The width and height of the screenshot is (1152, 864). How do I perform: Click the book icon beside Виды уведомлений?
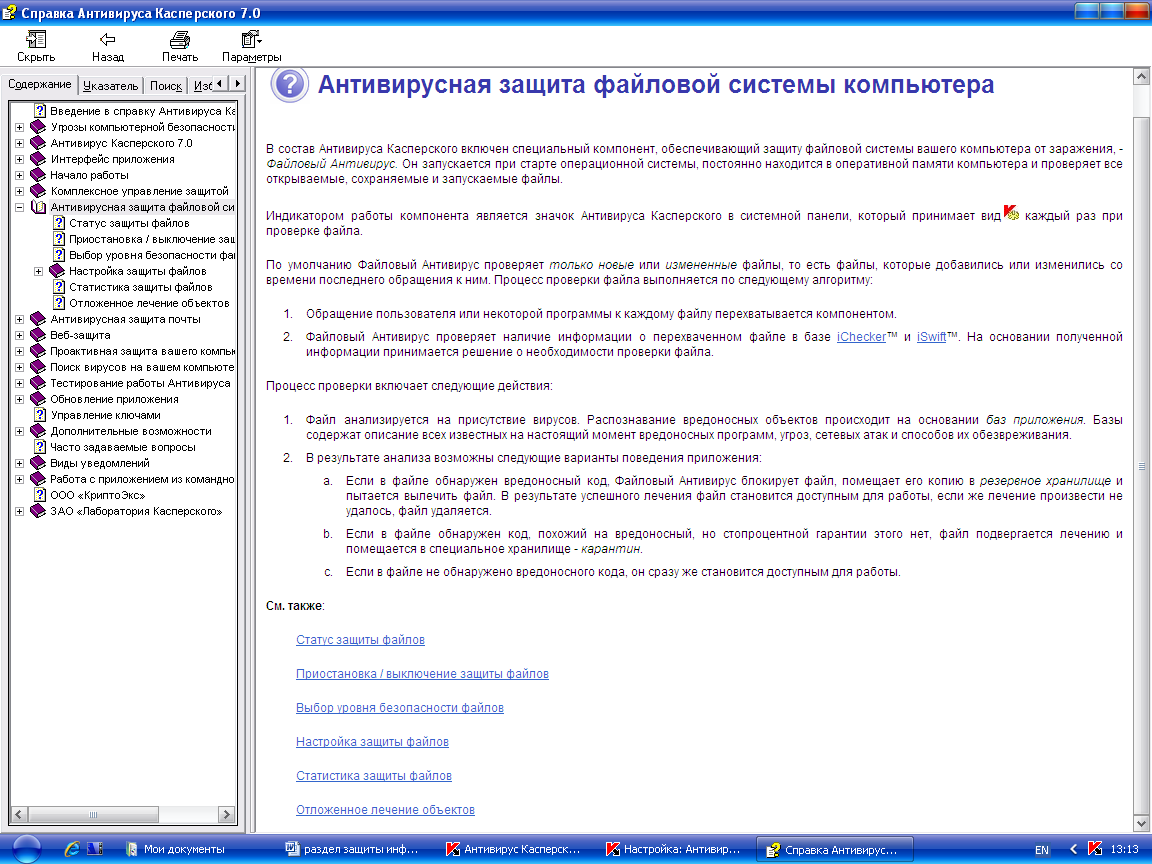(38, 463)
